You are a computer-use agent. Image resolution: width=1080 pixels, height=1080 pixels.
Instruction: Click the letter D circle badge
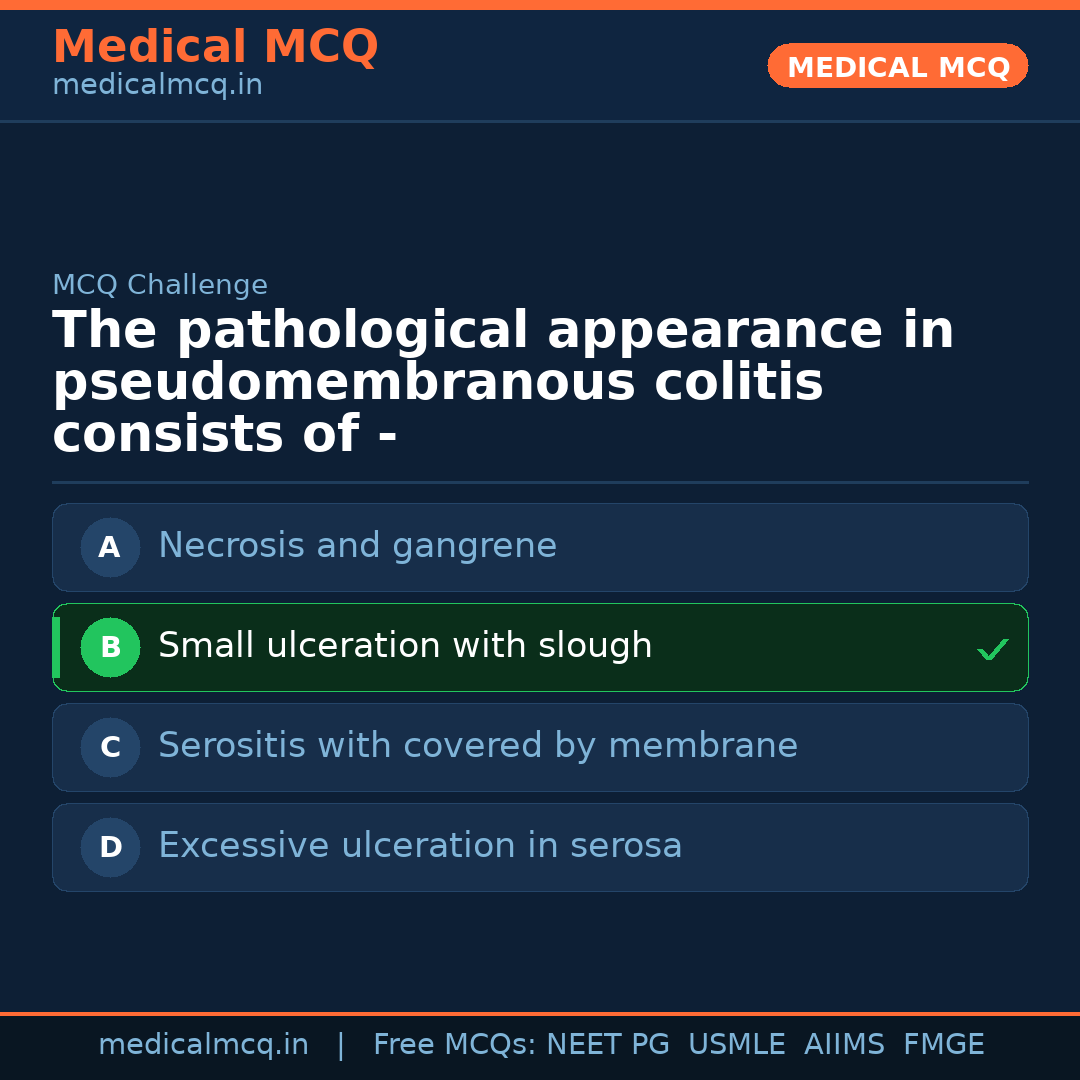[110, 847]
